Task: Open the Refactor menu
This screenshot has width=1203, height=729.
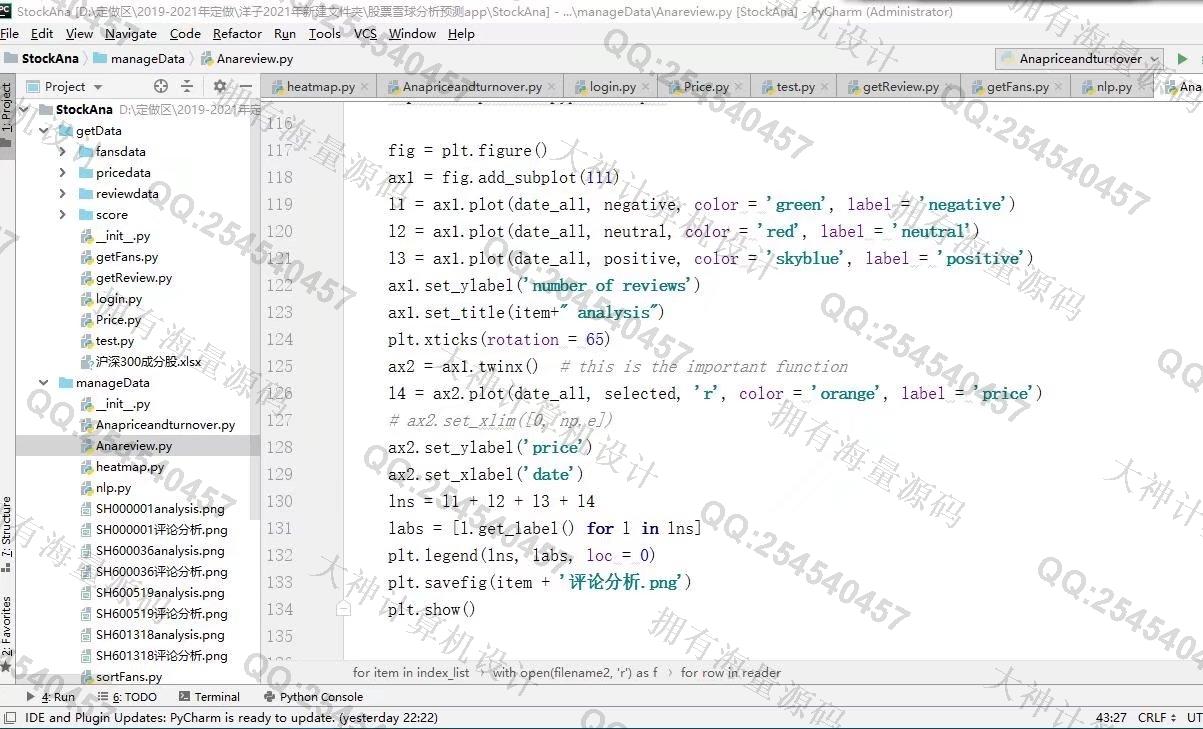Action: 237,33
